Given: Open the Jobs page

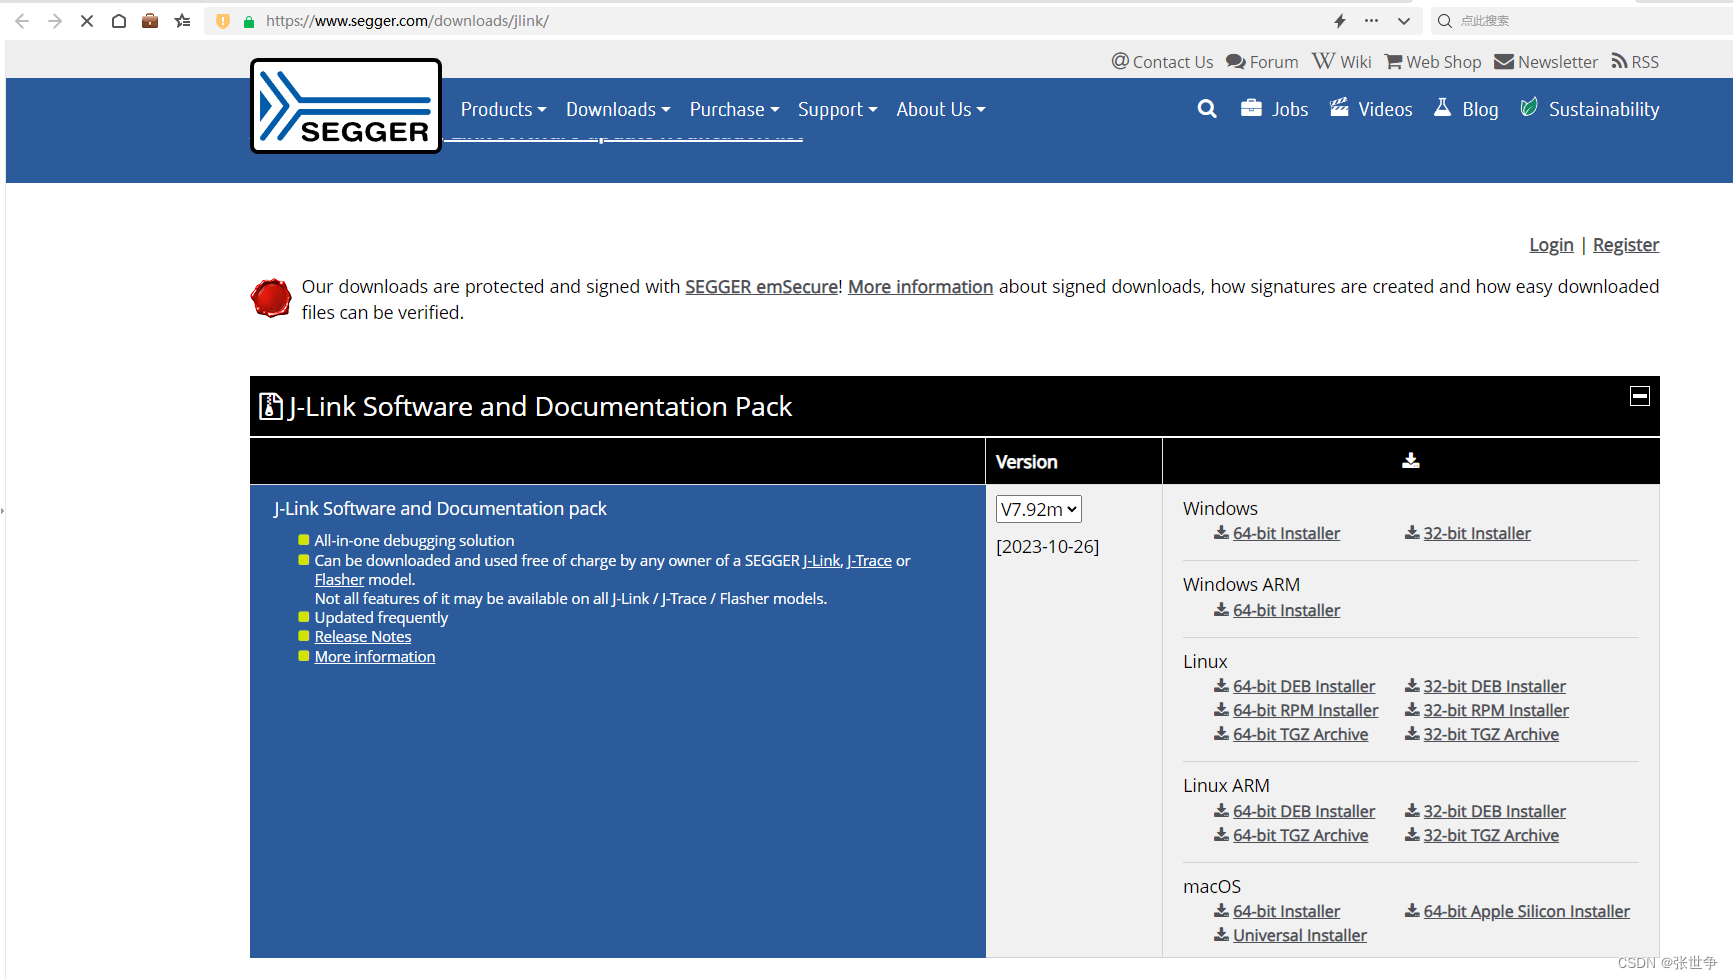Looking at the screenshot, I should click(1274, 109).
